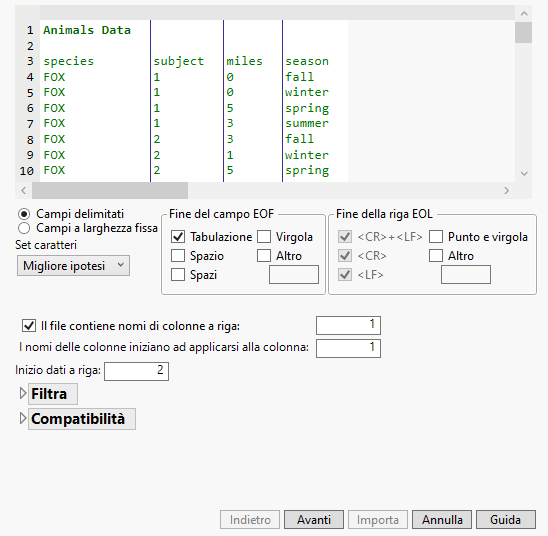
Task: Enable Spazi delimiter checkbox
Action: (178, 274)
